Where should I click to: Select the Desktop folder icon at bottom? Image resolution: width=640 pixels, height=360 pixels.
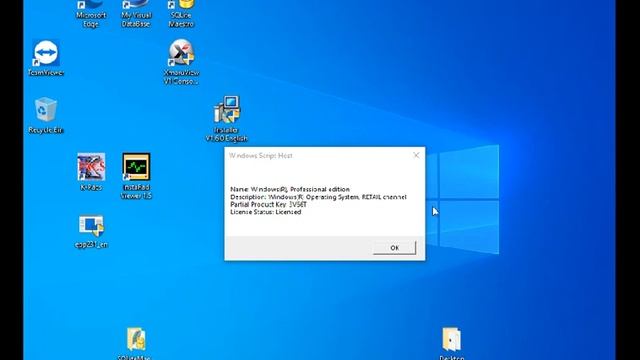451,344
